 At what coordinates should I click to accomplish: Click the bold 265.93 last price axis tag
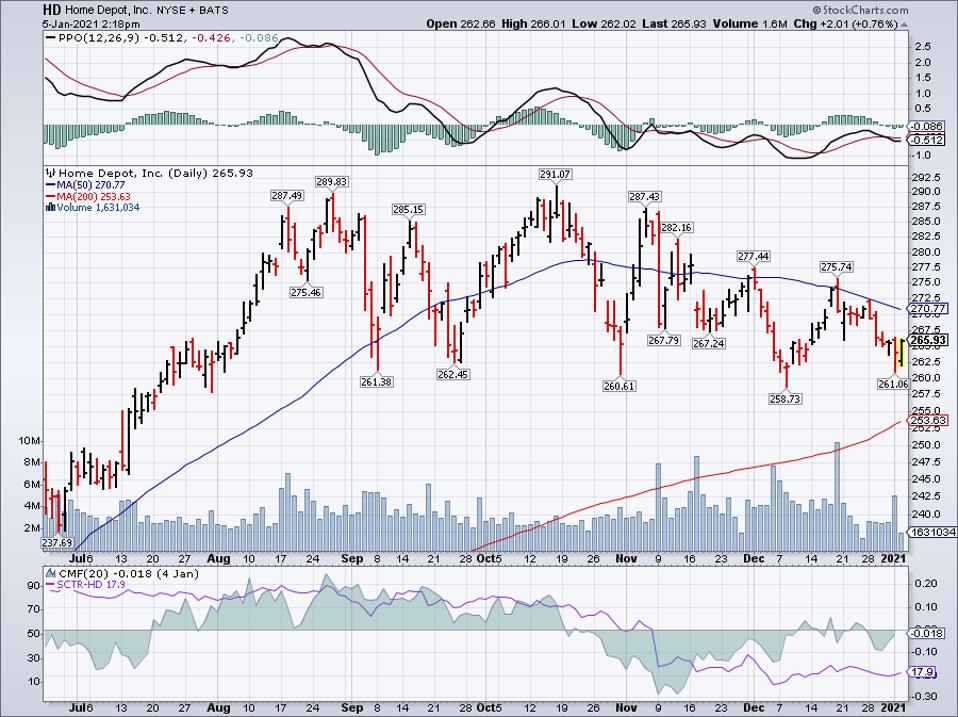click(x=929, y=340)
